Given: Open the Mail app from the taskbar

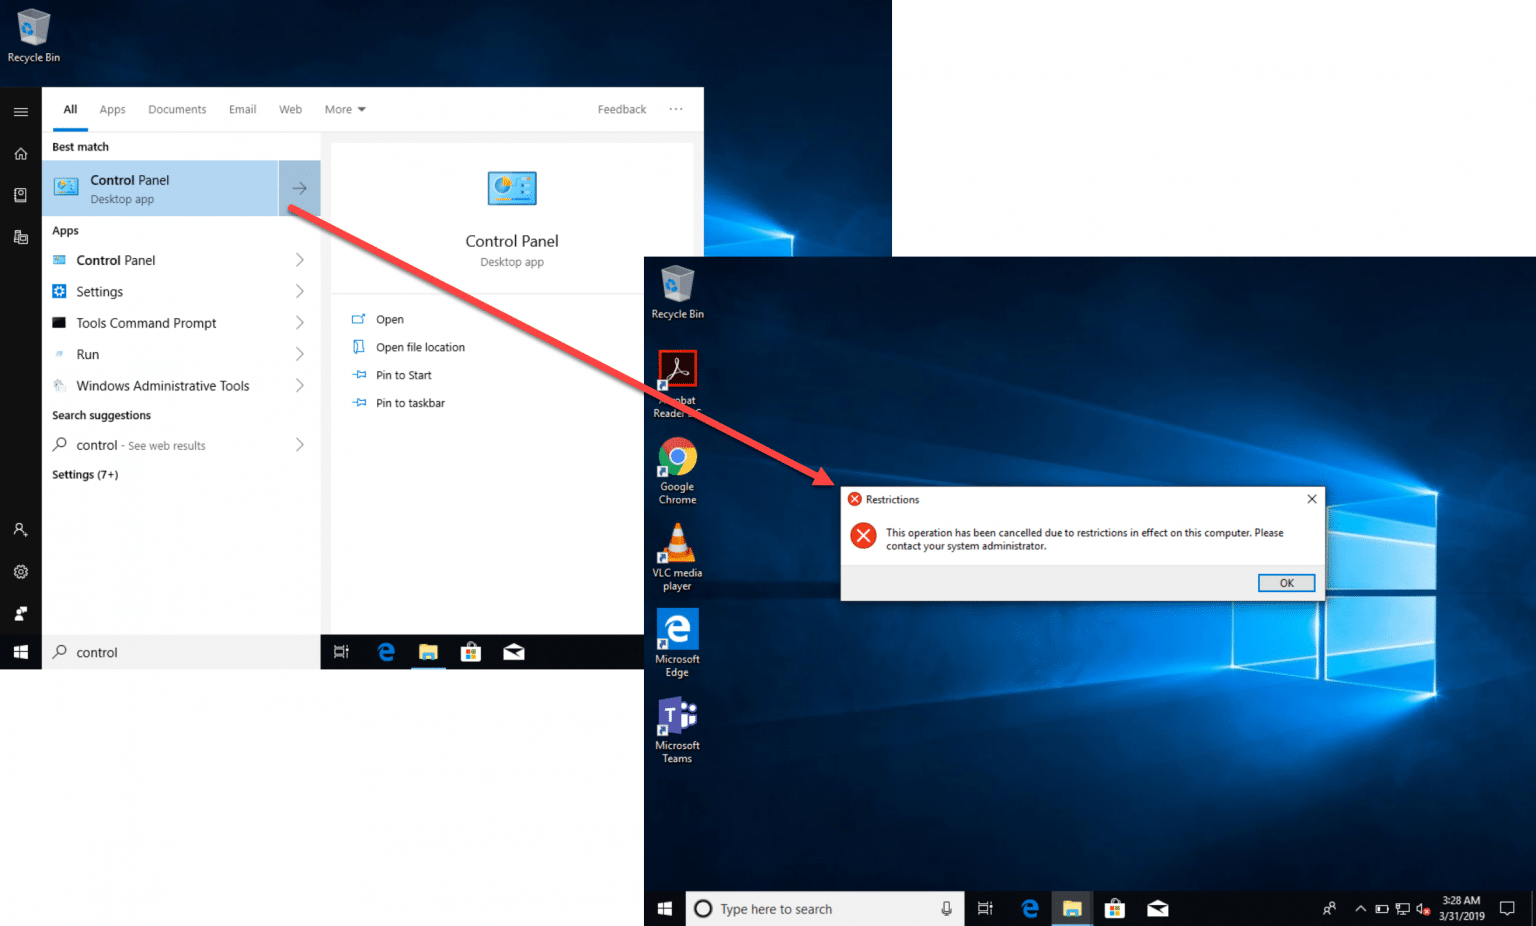Looking at the screenshot, I should [x=1157, y=908].
